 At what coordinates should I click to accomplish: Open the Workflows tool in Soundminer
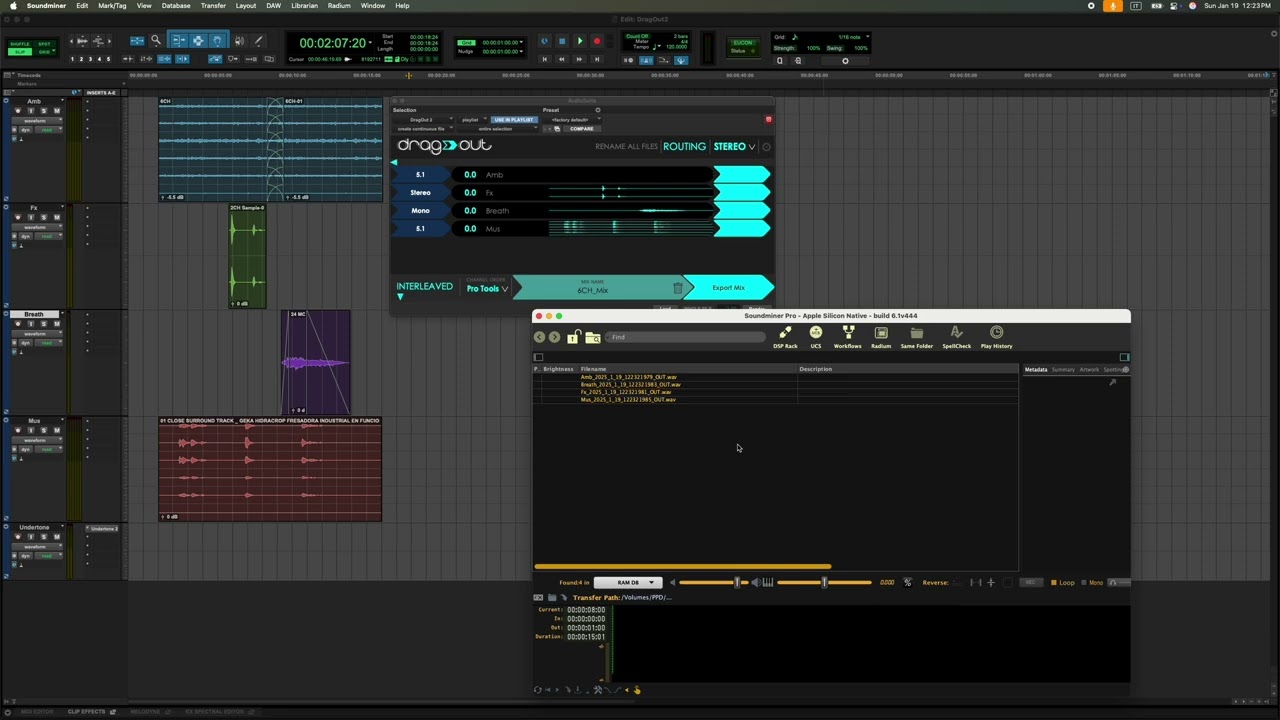coord(847,338)
